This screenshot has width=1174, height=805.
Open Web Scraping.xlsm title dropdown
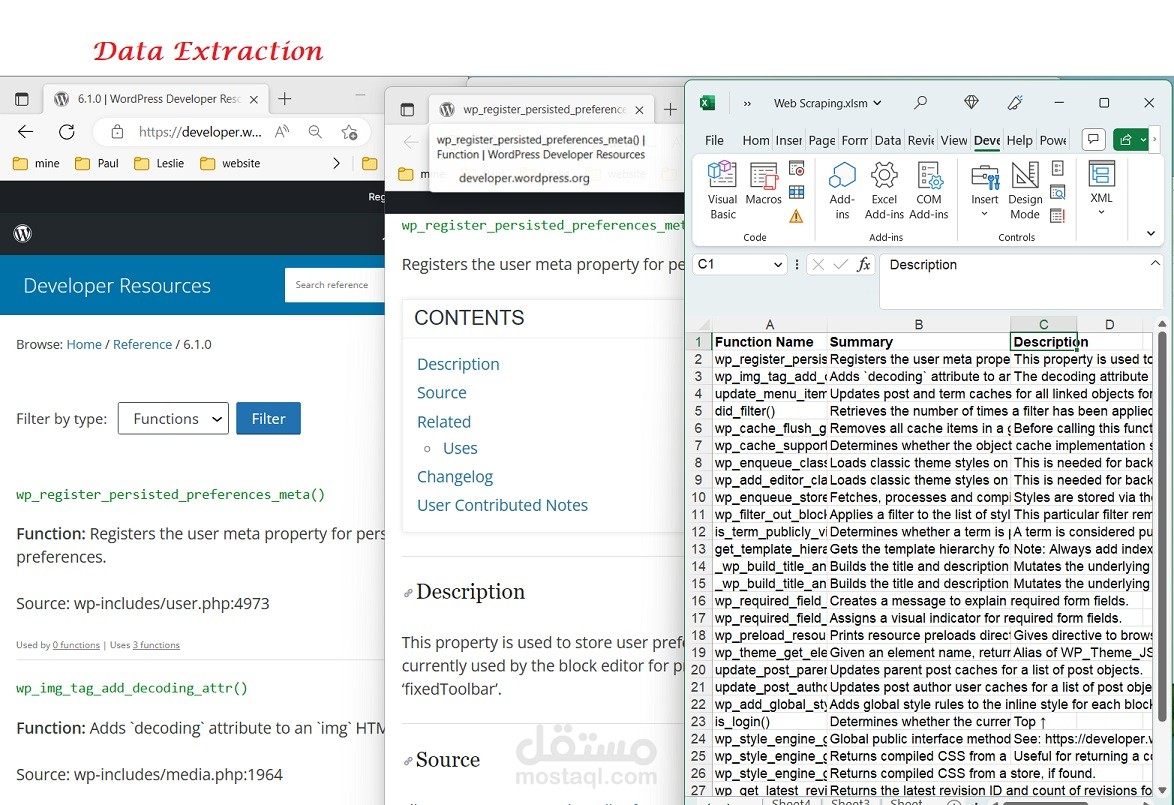pos(878,103)
